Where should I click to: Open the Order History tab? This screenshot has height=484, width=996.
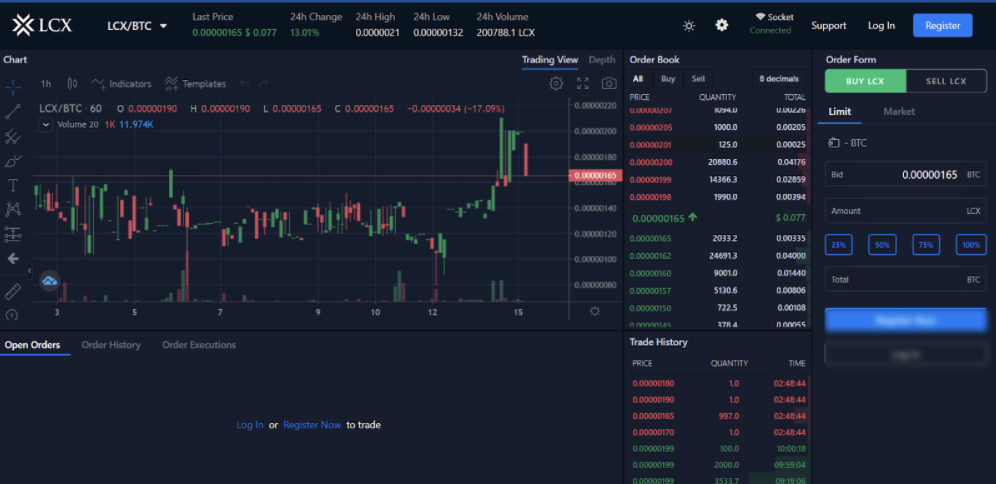111,345
